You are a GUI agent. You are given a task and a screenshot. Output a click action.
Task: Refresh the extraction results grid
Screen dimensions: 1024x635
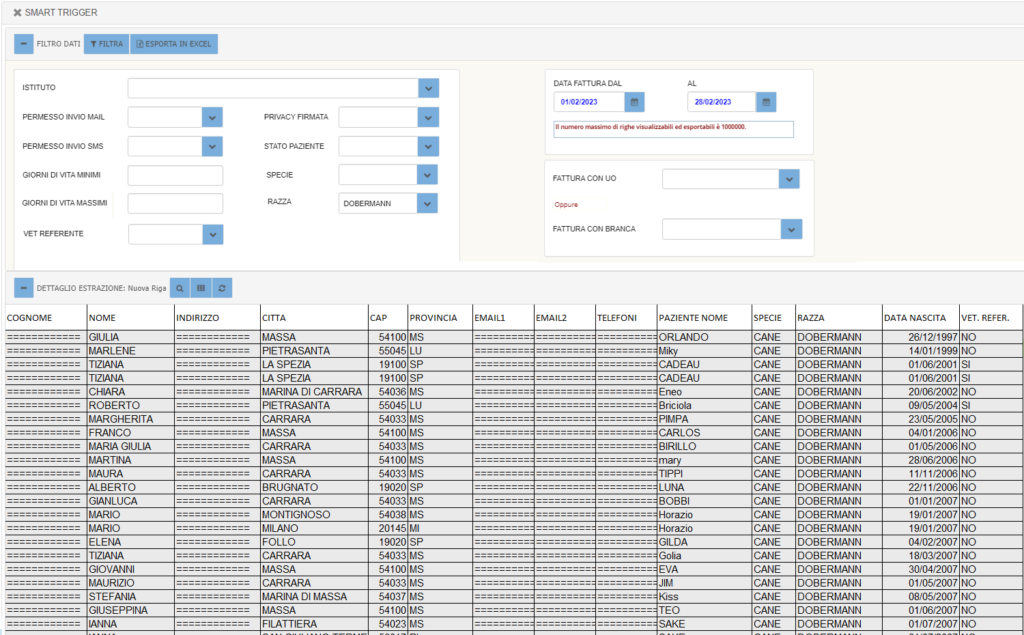tap(222, 288)
